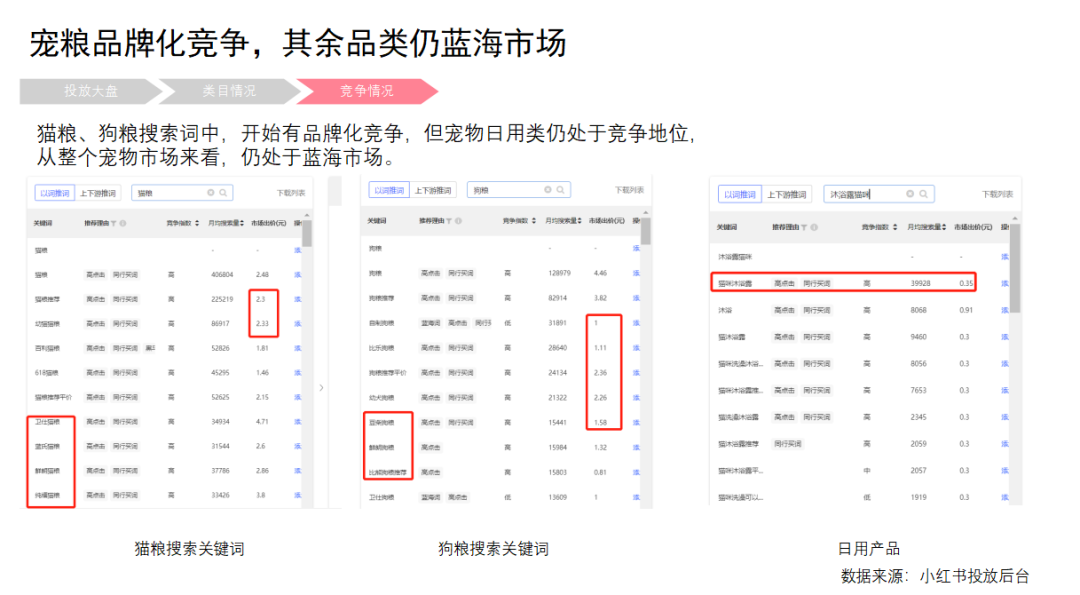Click the daily products table scrollbar thumb

tap(1015, 267)
